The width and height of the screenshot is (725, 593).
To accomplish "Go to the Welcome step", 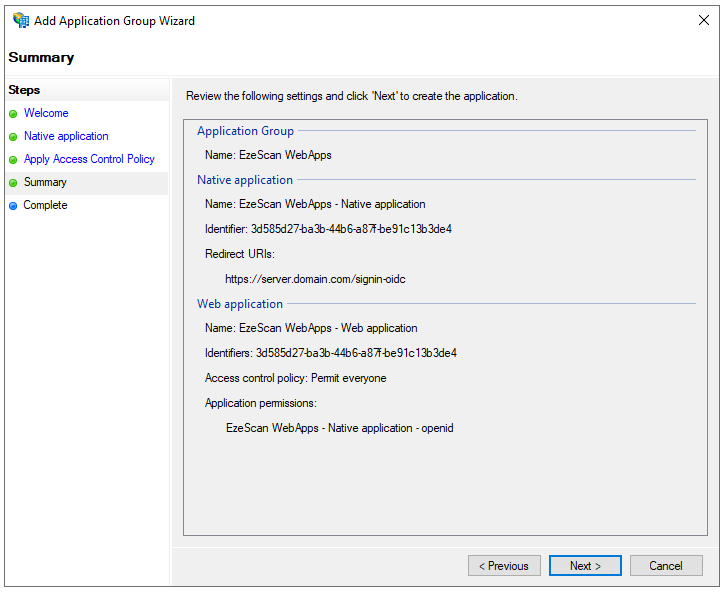I will tap(46, 114).
